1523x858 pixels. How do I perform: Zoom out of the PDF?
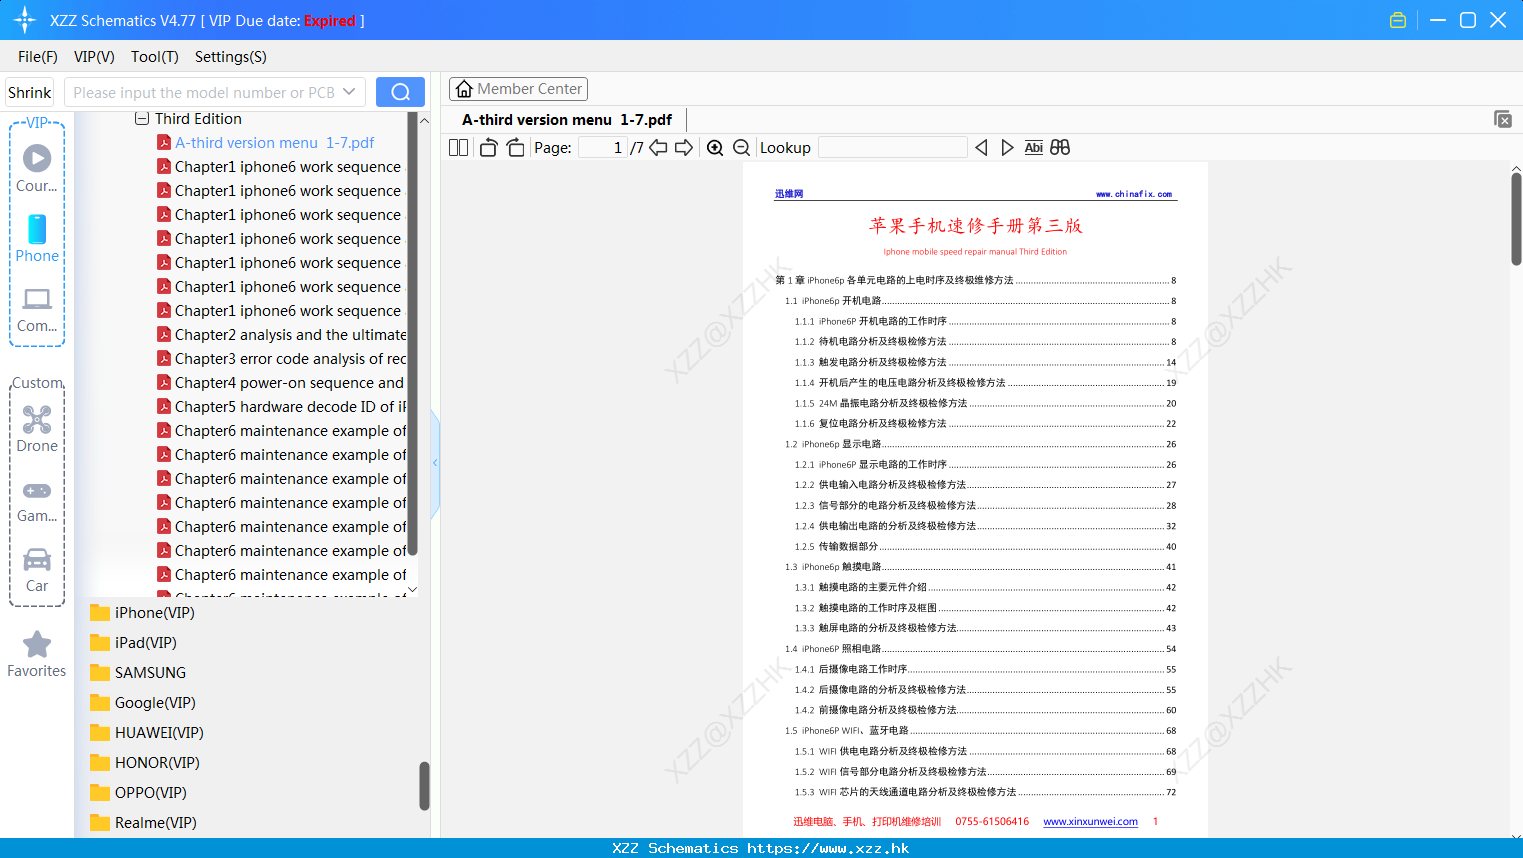tap(742, 148)
